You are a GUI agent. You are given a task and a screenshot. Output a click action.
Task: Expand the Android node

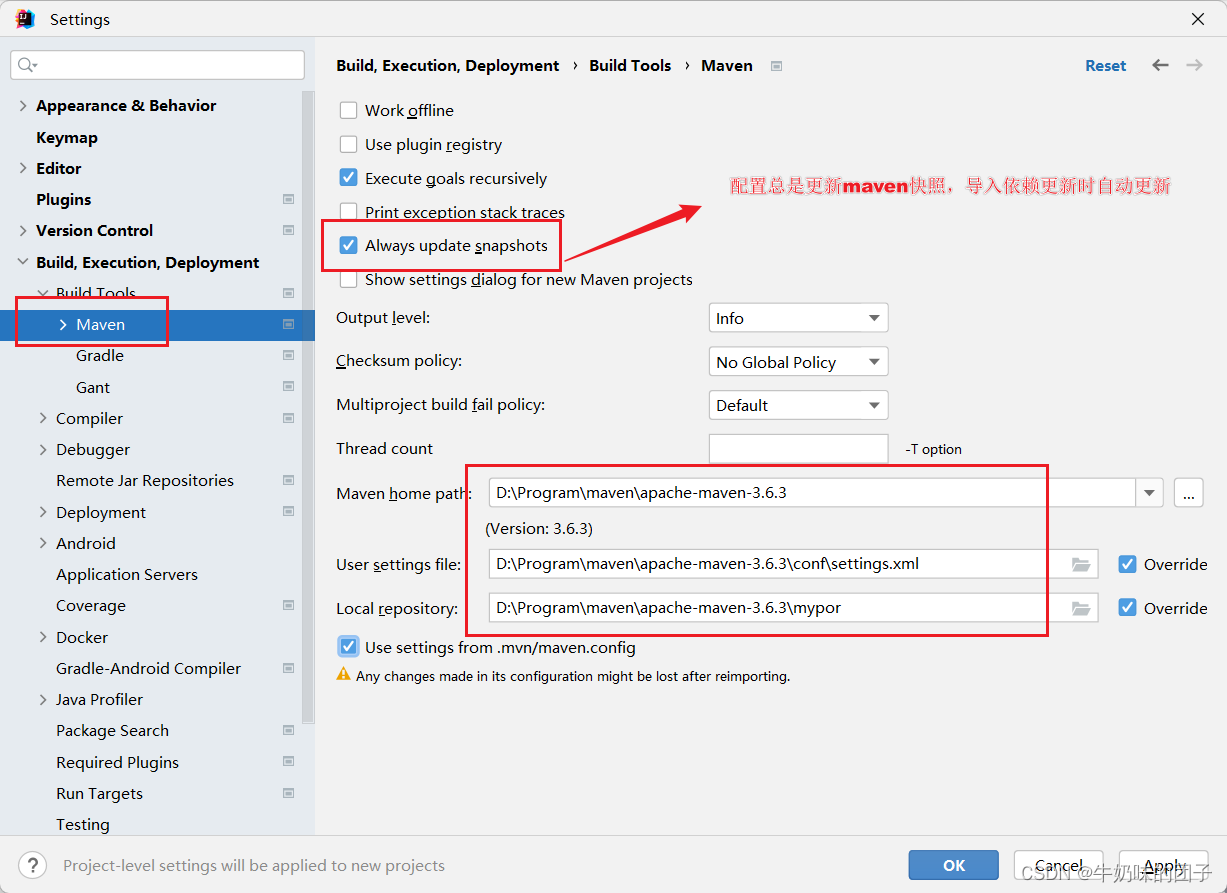(43, 543)
